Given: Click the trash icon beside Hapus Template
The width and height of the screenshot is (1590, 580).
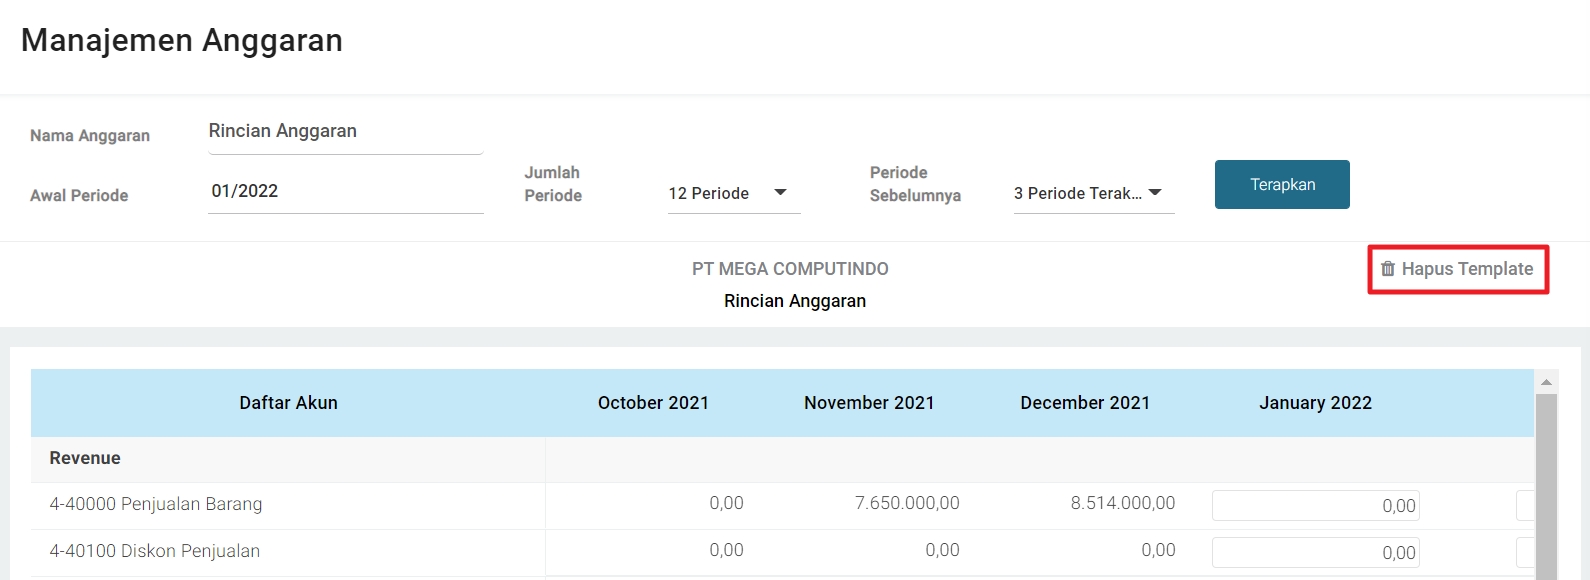Looking at the screenshot, I should (x=1387, y=269).
